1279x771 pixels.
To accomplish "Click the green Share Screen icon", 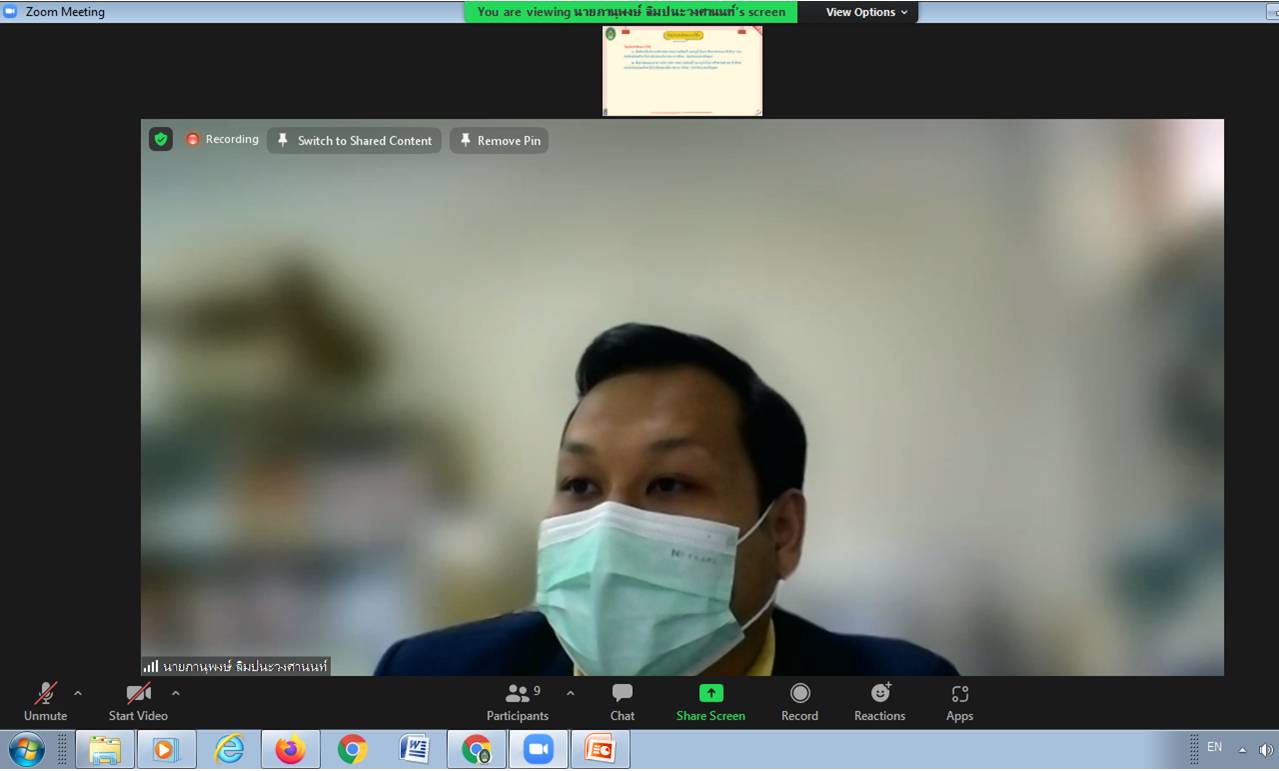I will pyautogui.click(x=710, y=694).
